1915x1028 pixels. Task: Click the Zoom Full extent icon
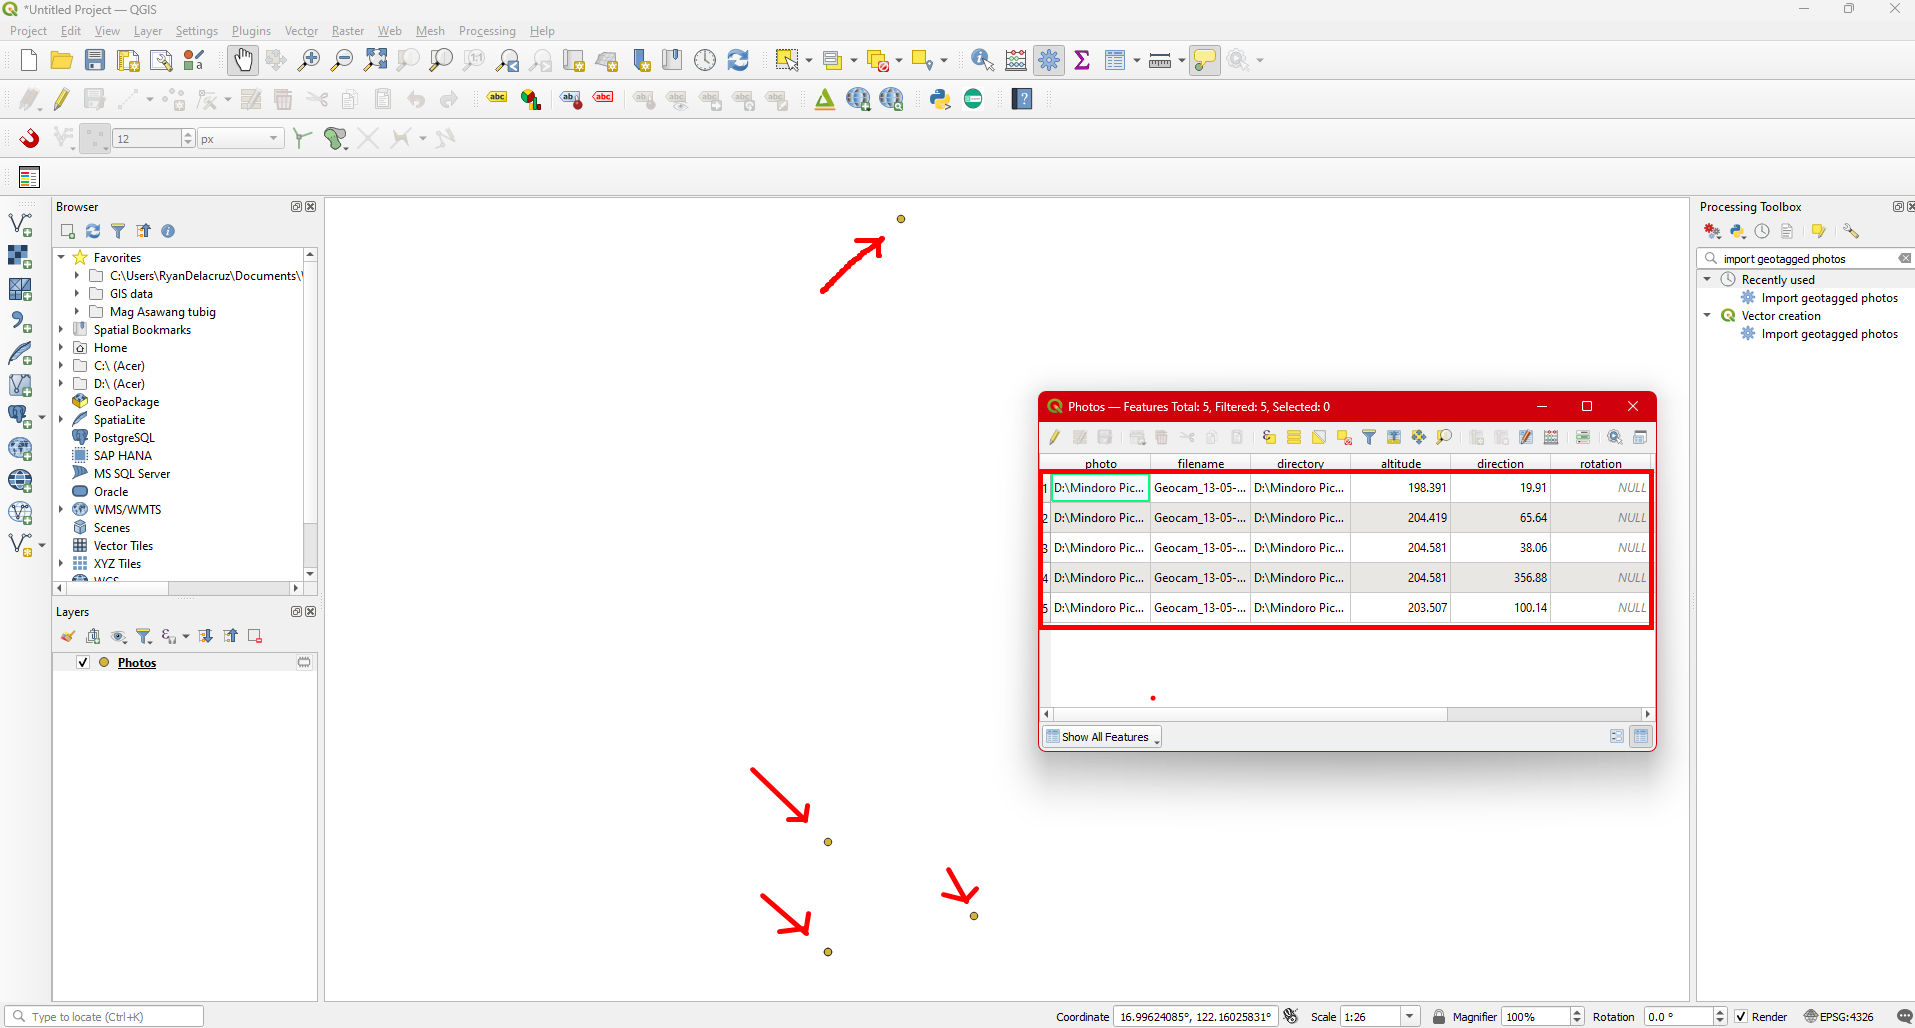(x=375, y=61)
